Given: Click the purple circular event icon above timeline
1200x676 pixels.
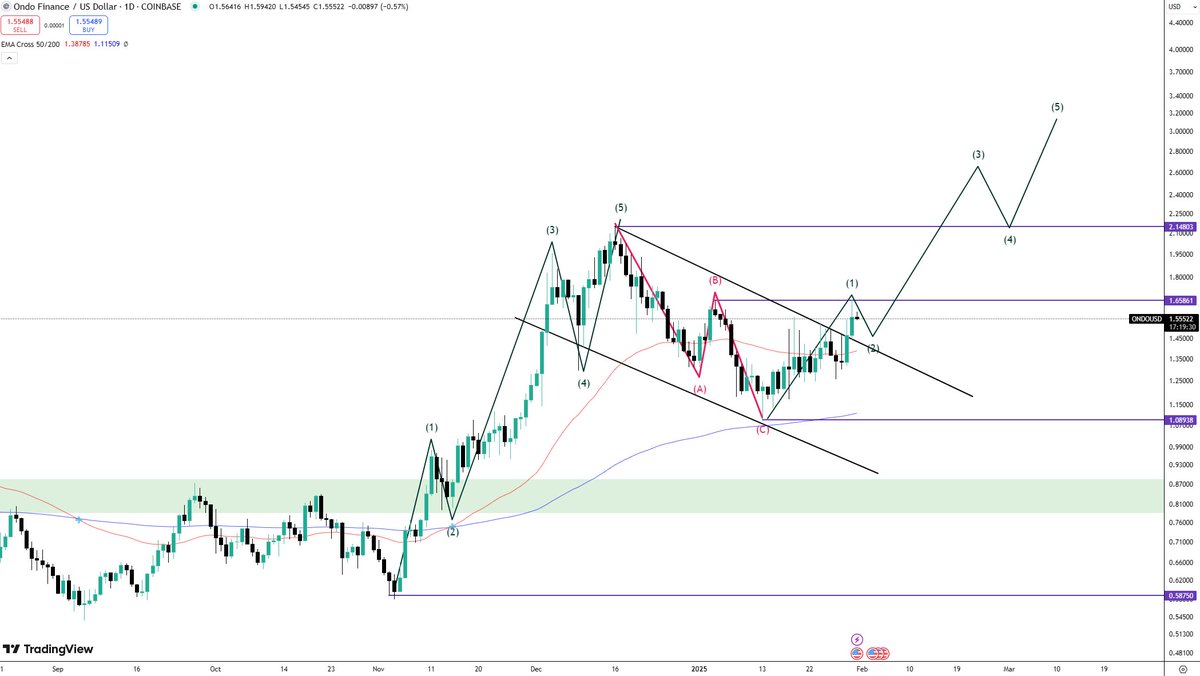Looking at the screenshot, I should pos(857,638).
